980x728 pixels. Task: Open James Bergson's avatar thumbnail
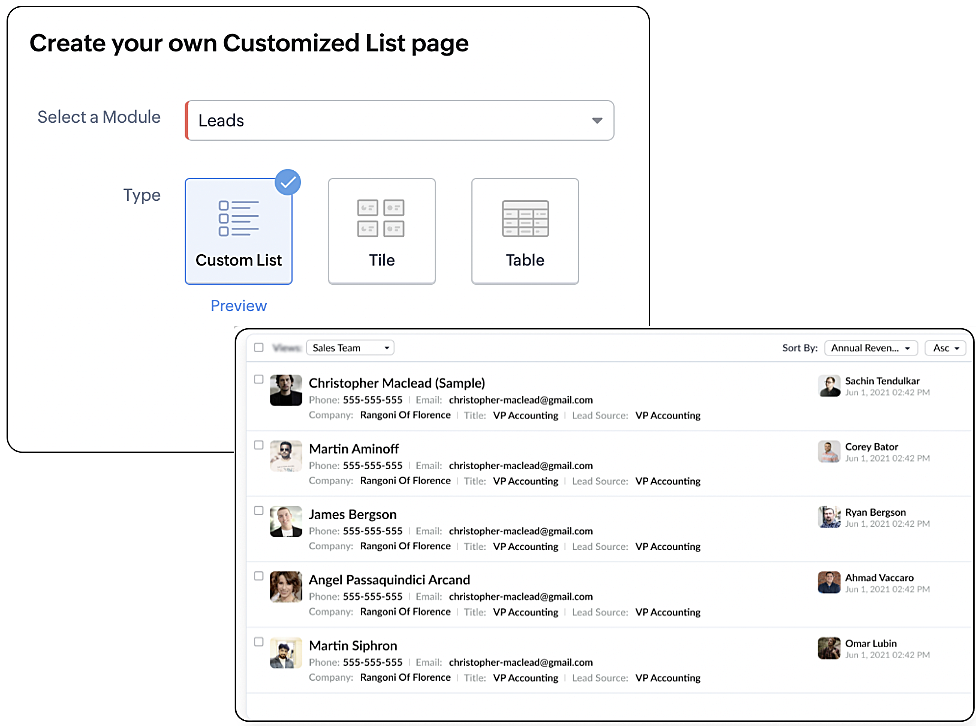coord(286,521)
